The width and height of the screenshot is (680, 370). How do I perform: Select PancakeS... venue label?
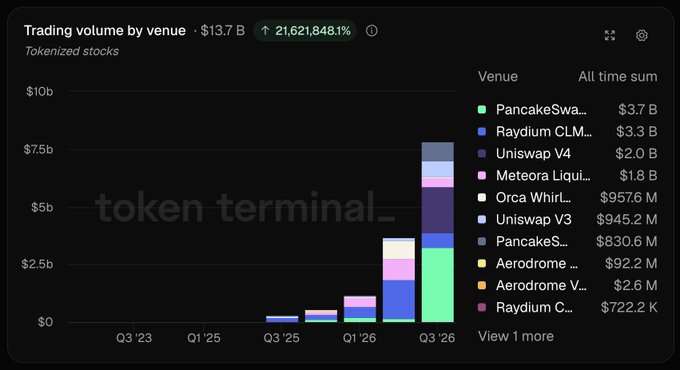coord(531,241)
